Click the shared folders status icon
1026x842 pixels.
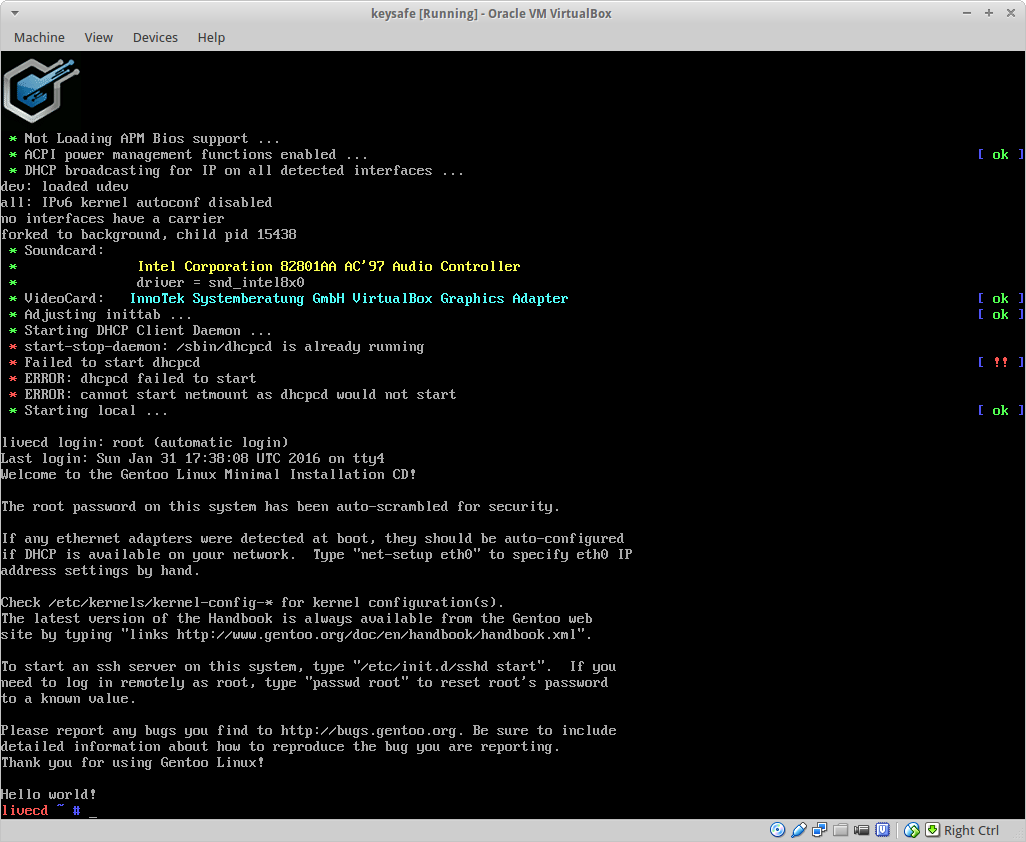click(840, 830)
